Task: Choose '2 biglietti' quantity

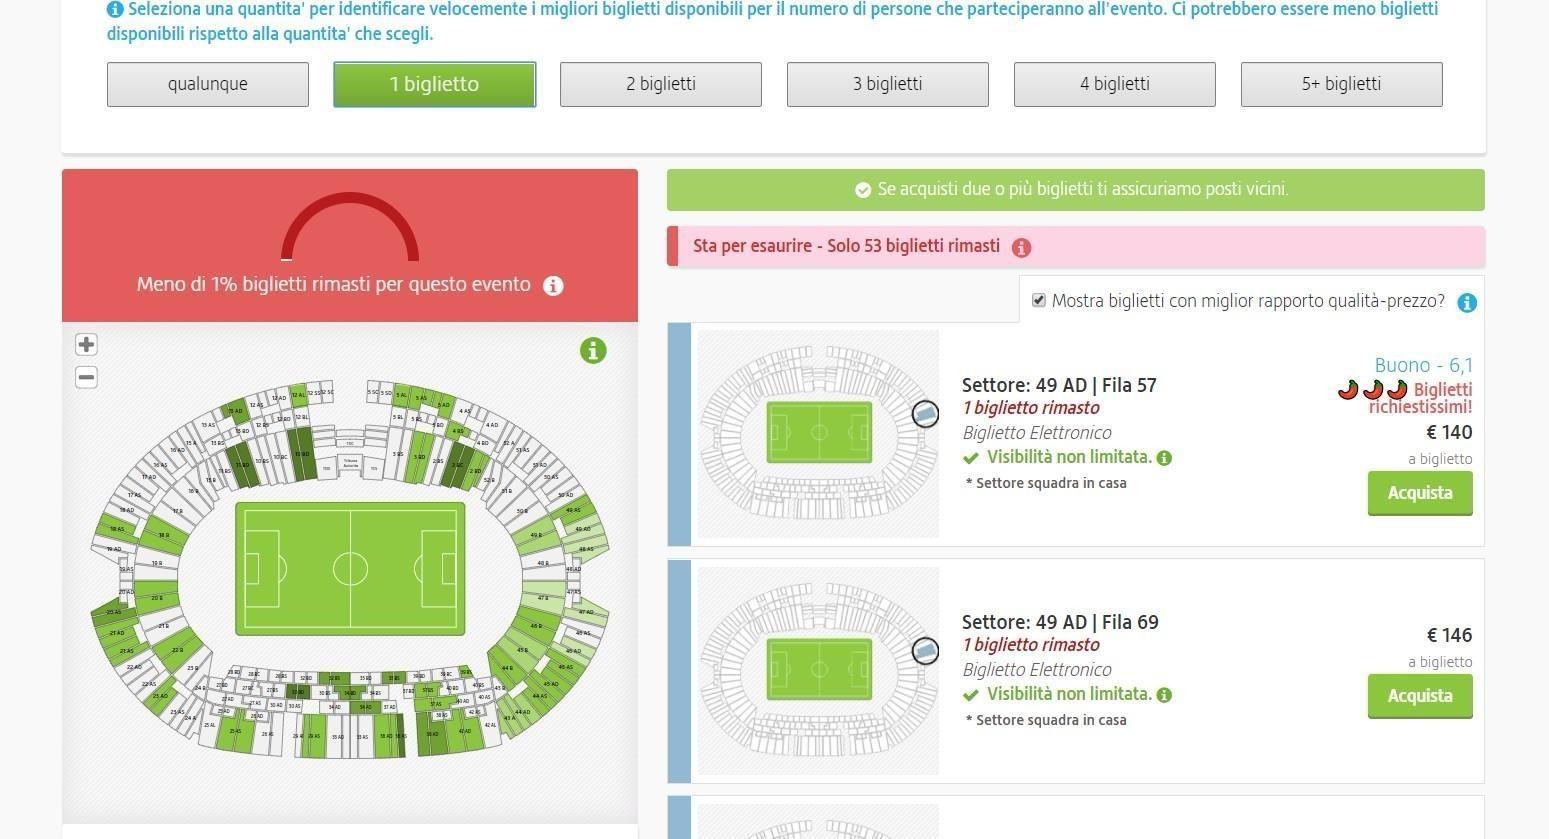Action: click(x=661, y=84)
